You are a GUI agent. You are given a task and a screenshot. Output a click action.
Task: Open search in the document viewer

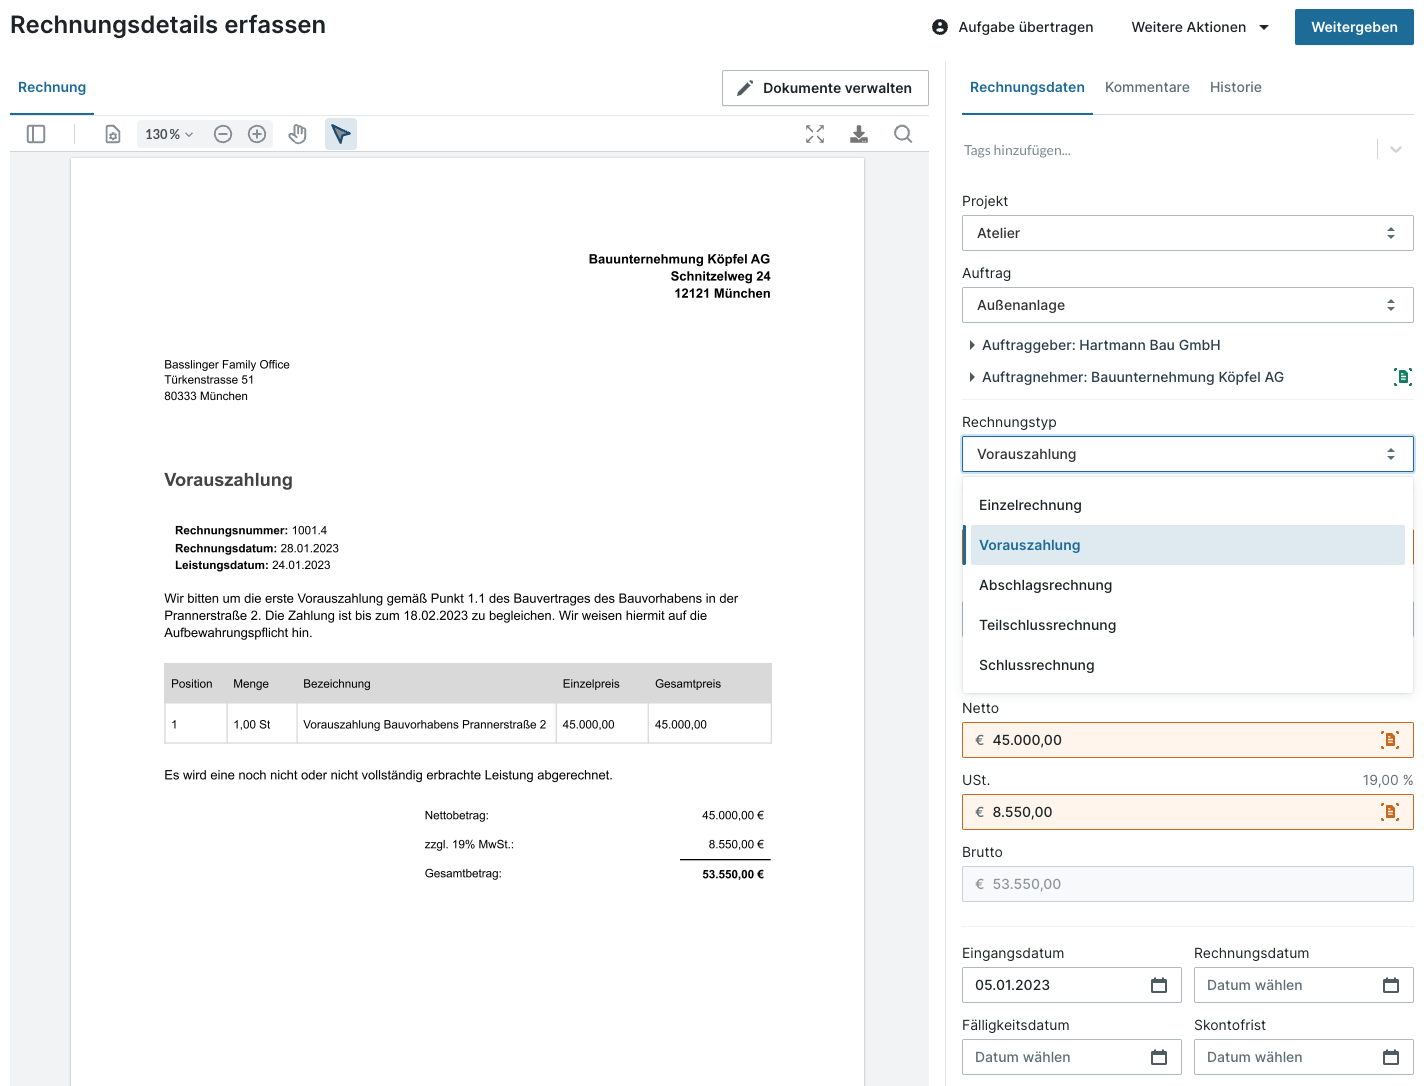(903, 134)
